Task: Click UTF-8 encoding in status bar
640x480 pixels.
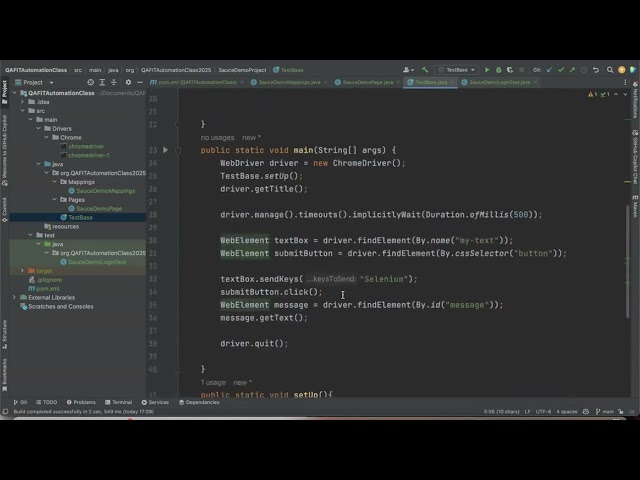Action: 543,412
